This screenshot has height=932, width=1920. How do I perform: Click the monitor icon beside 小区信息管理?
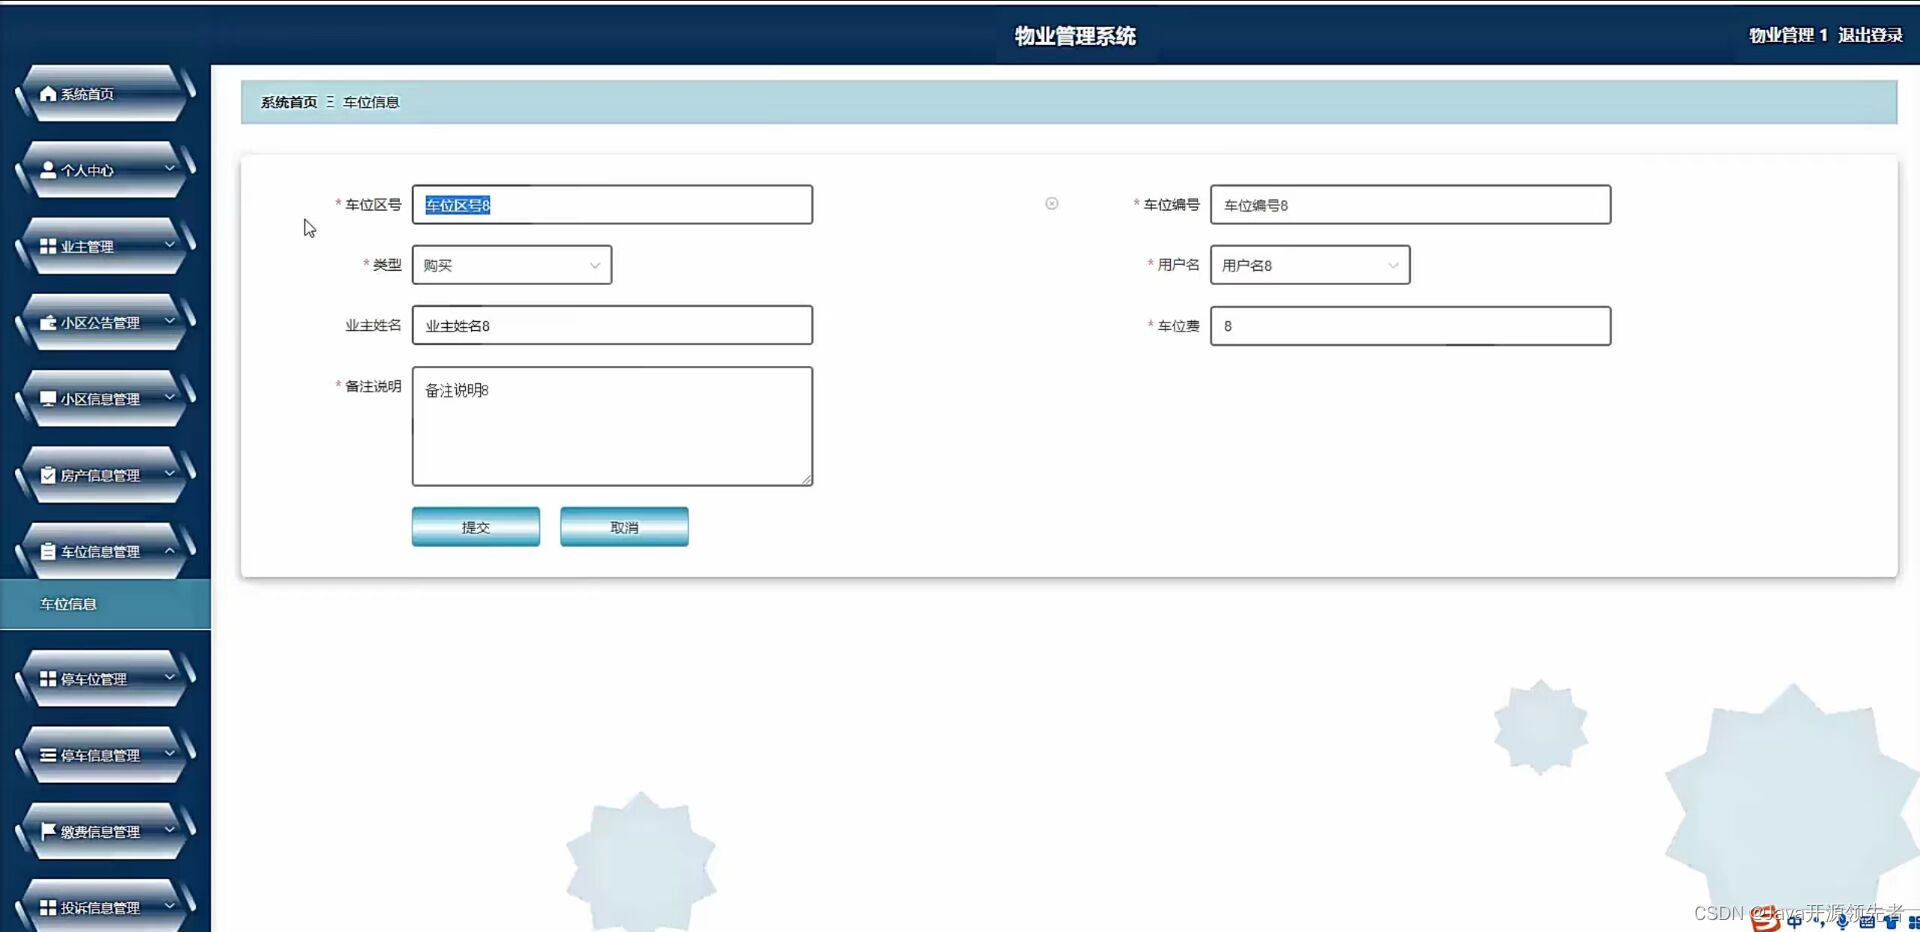click(x=47, y=398)
